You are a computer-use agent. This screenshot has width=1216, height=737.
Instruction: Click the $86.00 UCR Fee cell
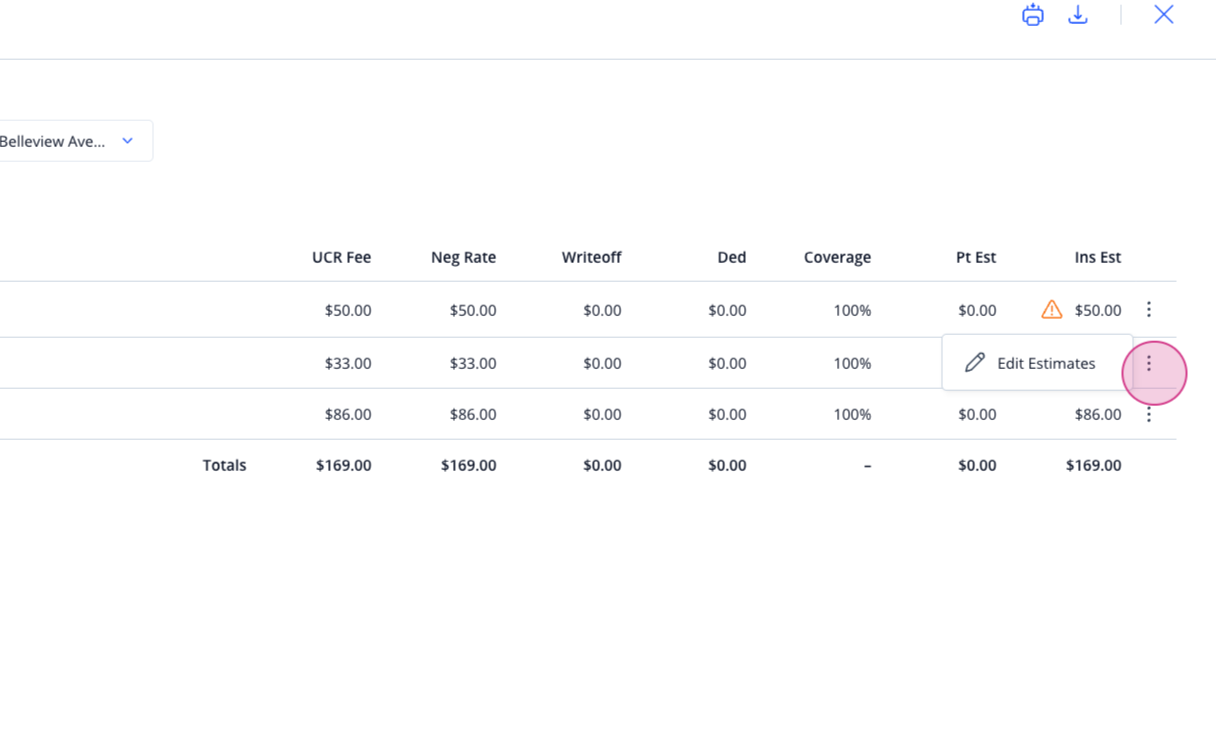click(348, 414)
